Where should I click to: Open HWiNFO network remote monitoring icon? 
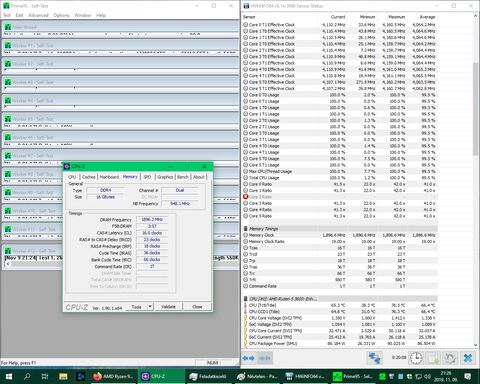tap(375, 358)
